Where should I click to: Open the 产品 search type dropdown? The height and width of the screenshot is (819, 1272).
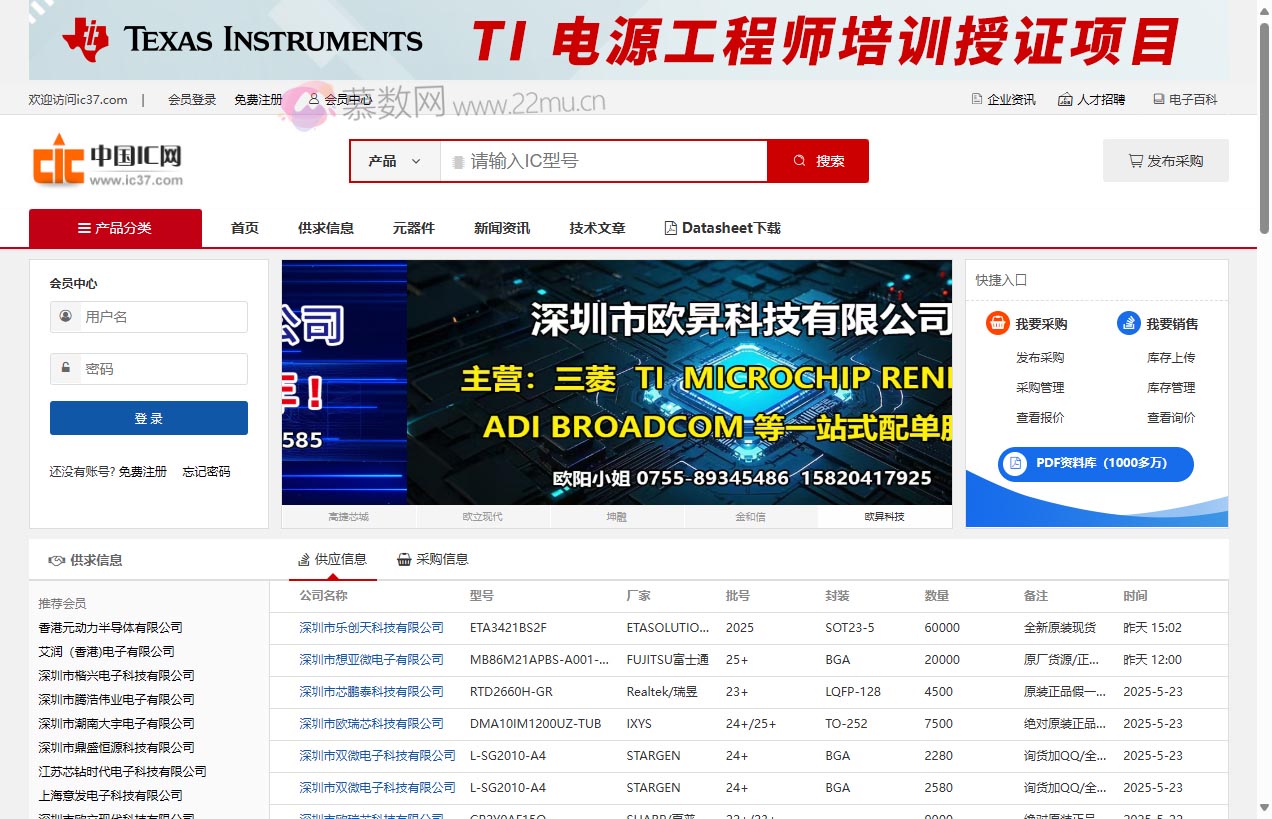(x=395, y=161)
